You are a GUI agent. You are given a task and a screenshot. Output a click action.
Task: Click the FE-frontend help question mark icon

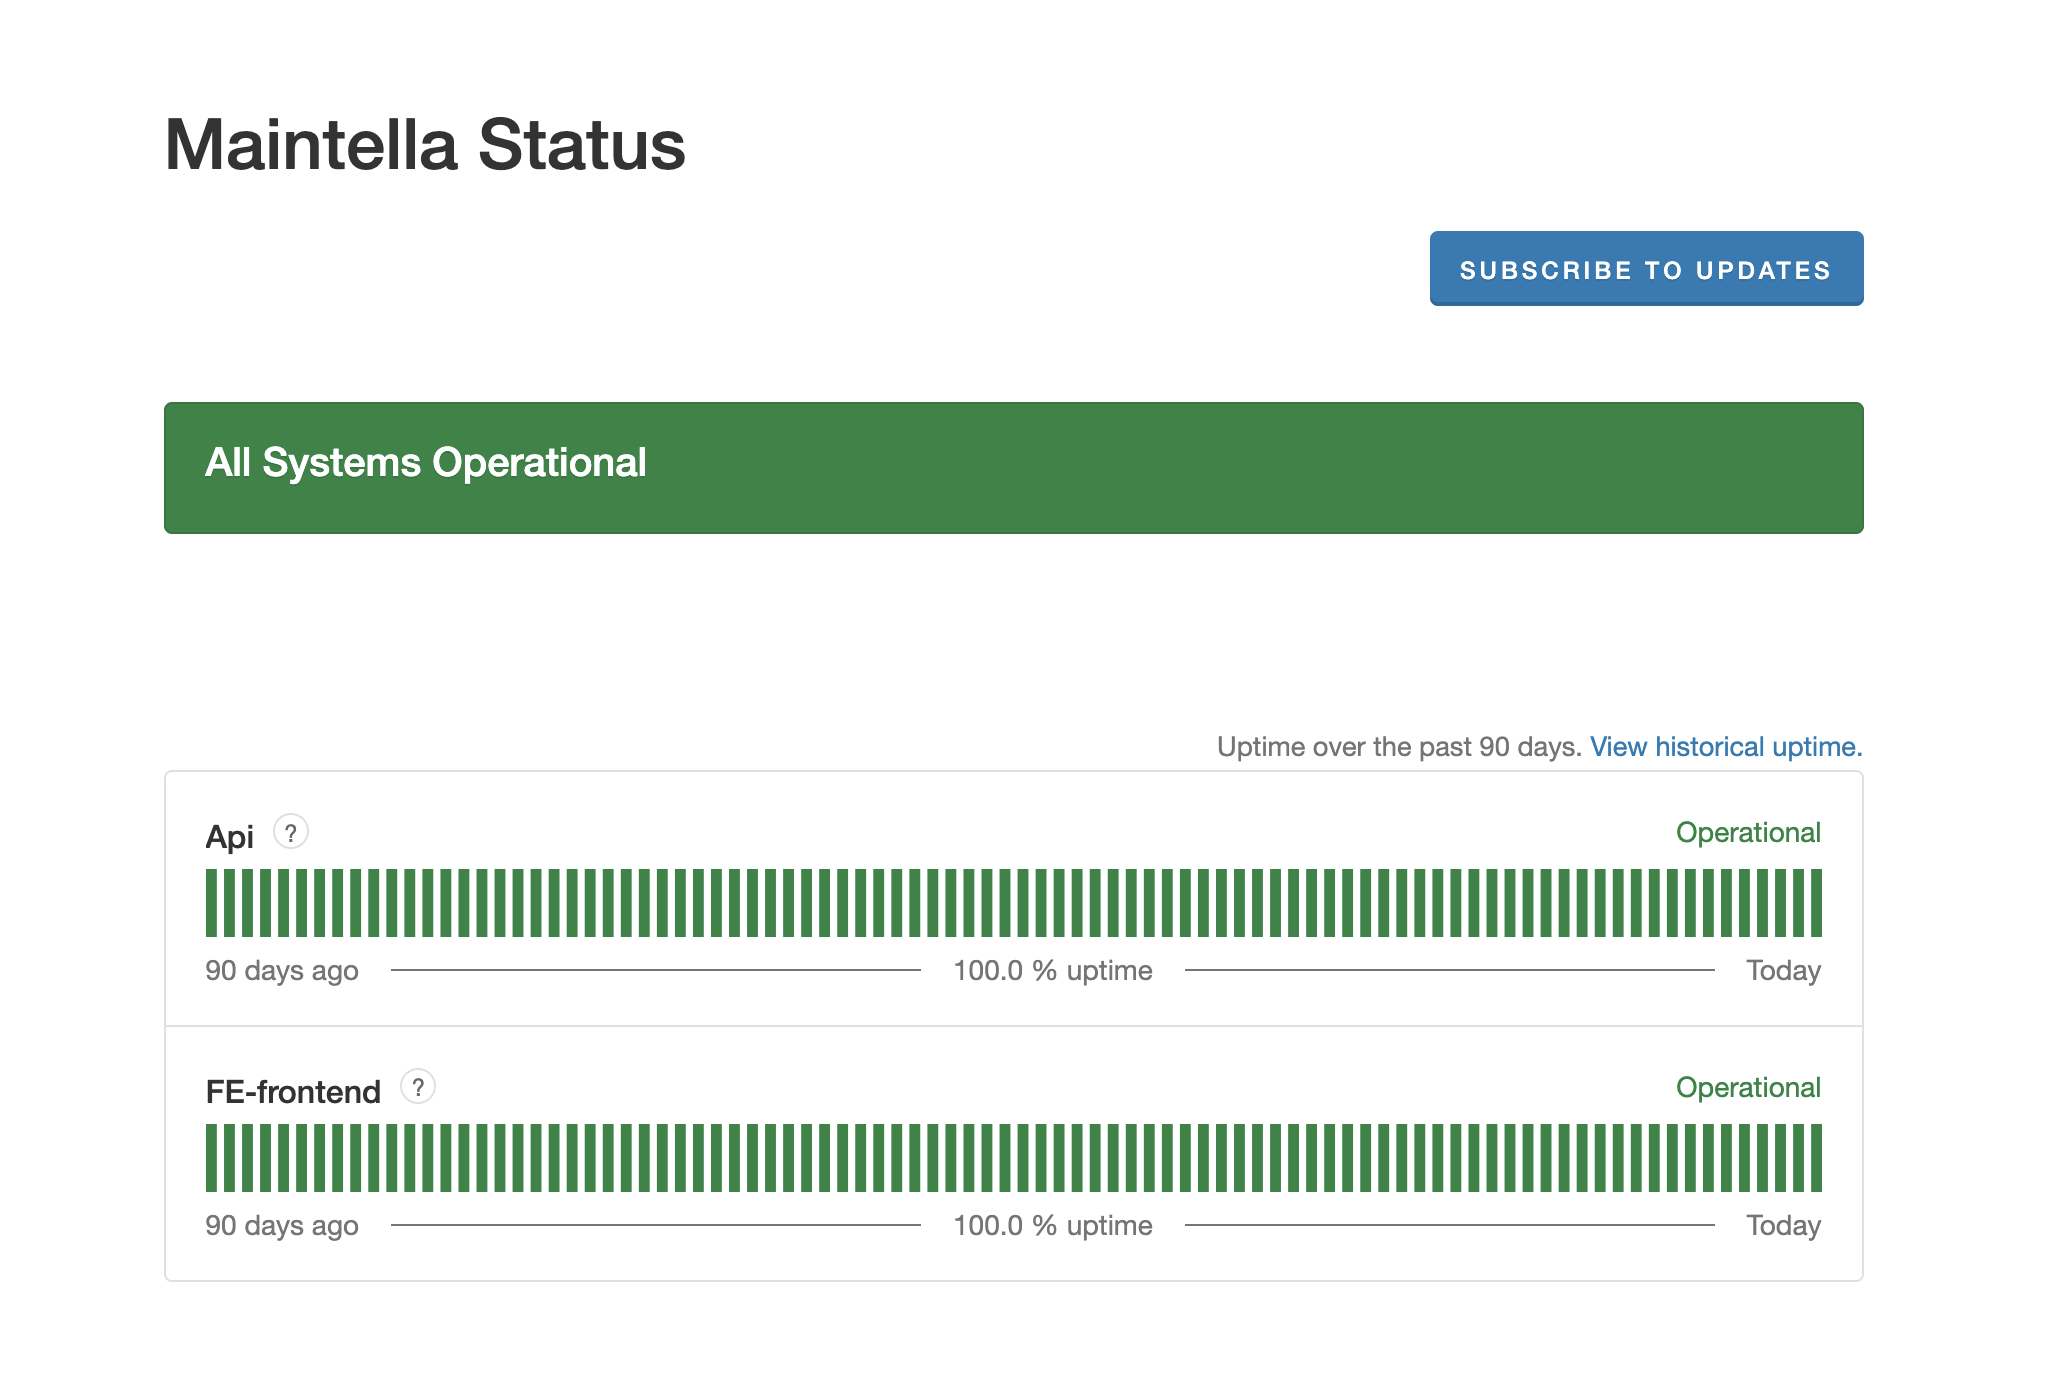pyautogui.click(x=418, y=1087)
